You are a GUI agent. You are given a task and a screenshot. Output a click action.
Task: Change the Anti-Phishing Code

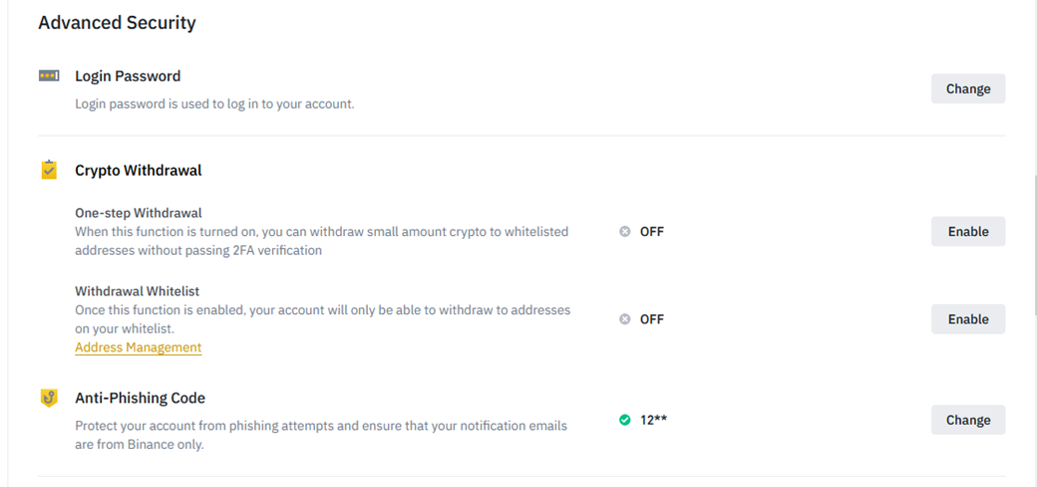968,420
